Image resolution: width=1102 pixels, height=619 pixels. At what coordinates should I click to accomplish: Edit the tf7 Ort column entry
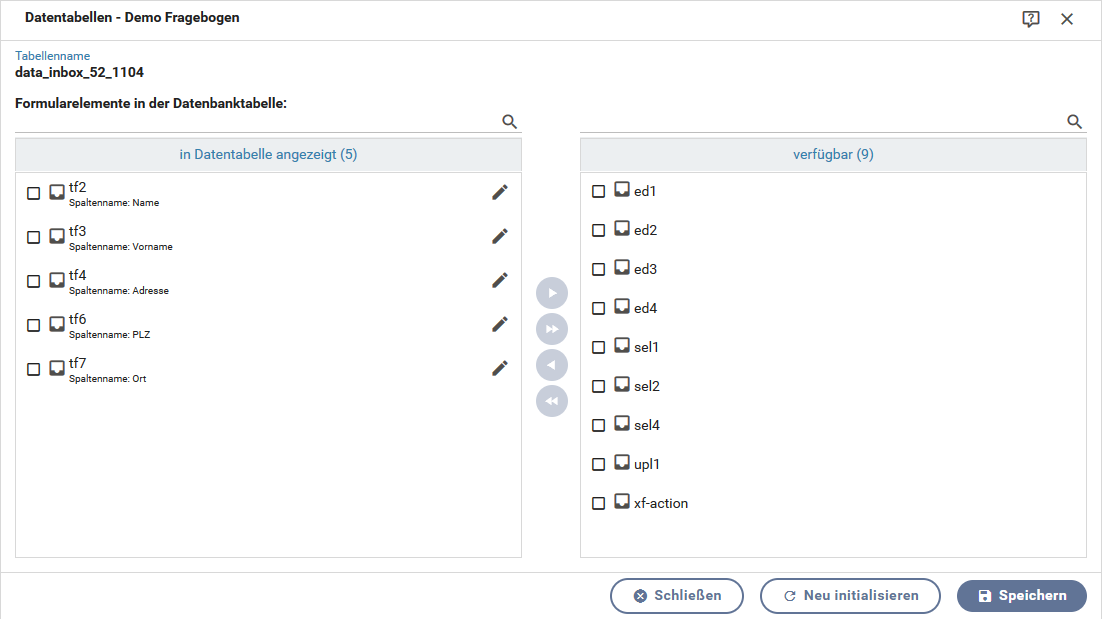coord(500,369)
